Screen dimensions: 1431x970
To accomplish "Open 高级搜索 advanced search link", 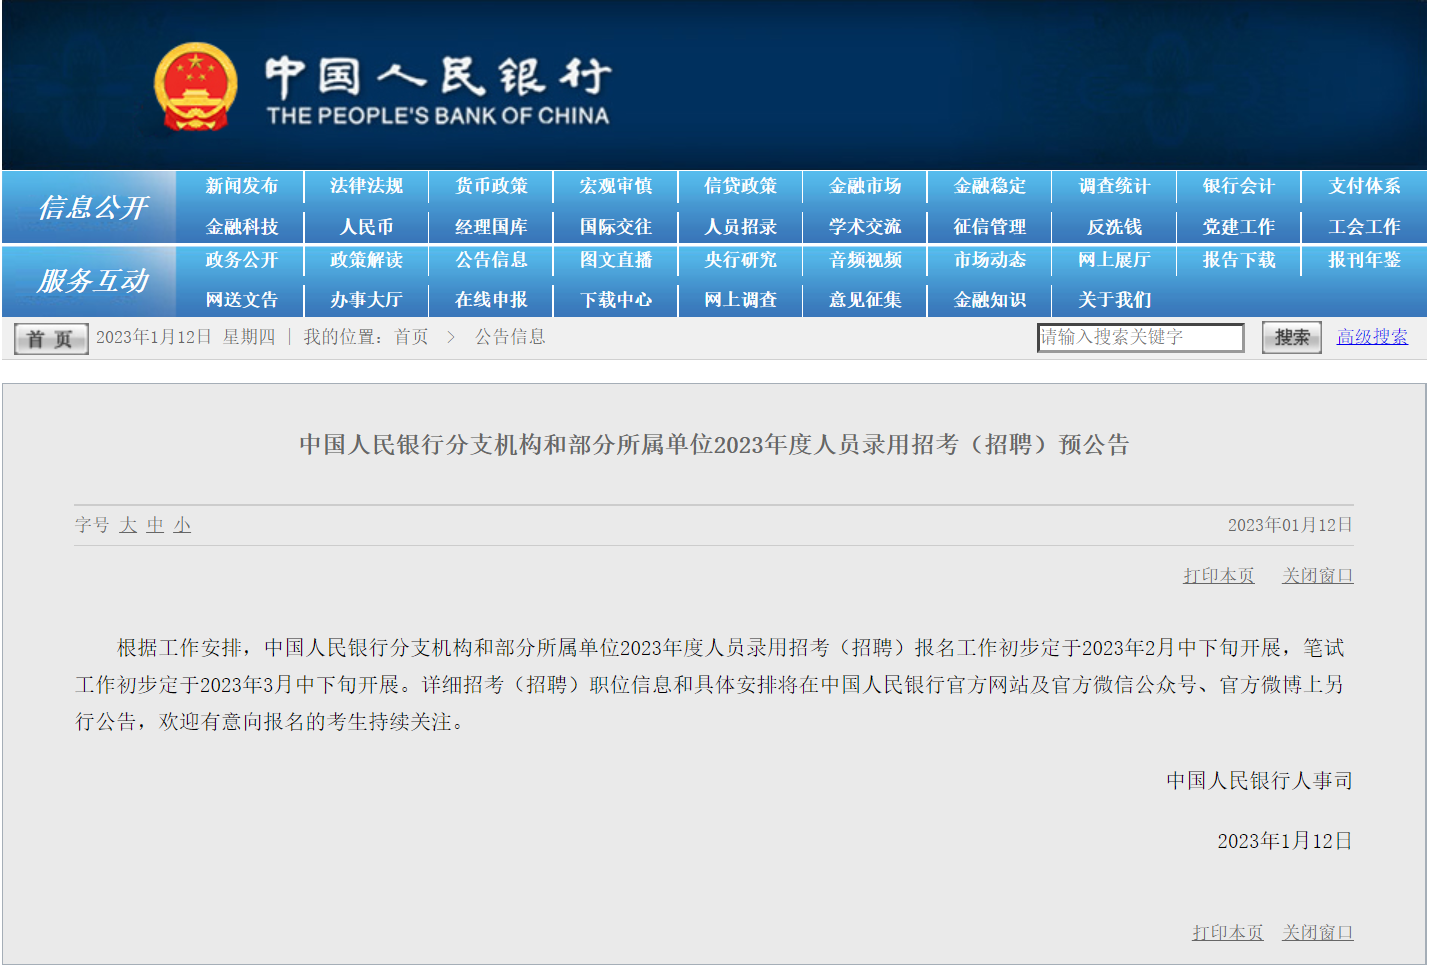I will (x=1372, y=337).
